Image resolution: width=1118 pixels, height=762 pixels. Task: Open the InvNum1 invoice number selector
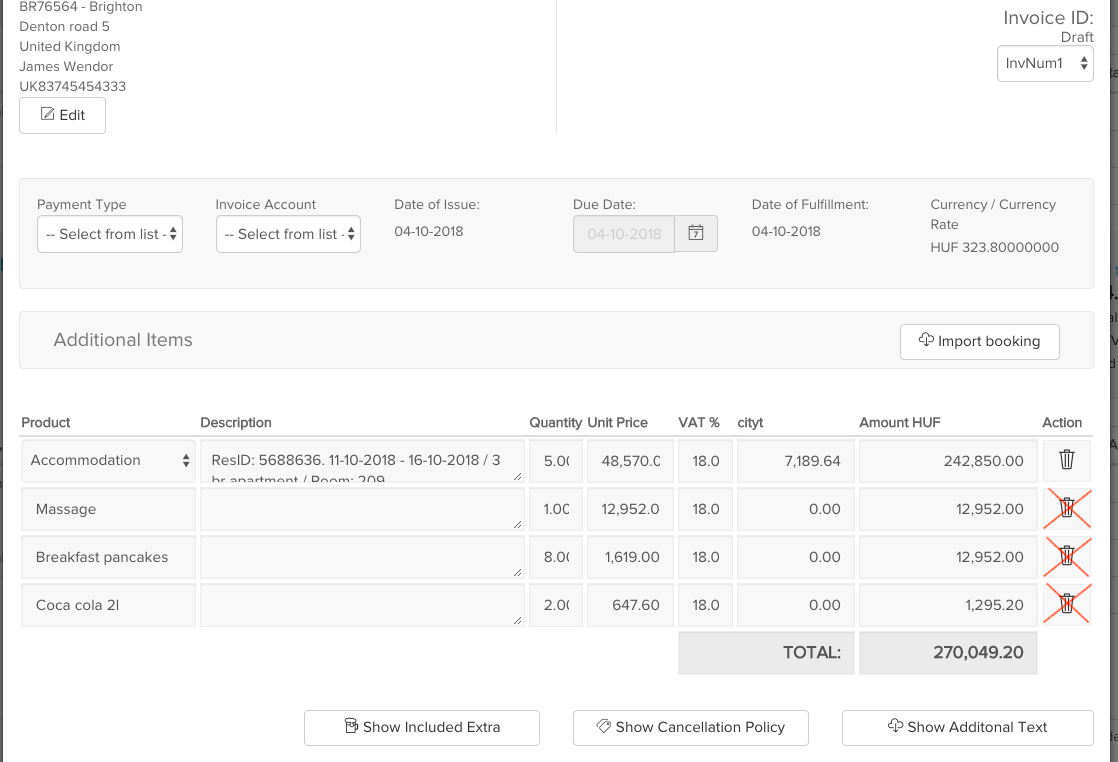point(1044,62)
